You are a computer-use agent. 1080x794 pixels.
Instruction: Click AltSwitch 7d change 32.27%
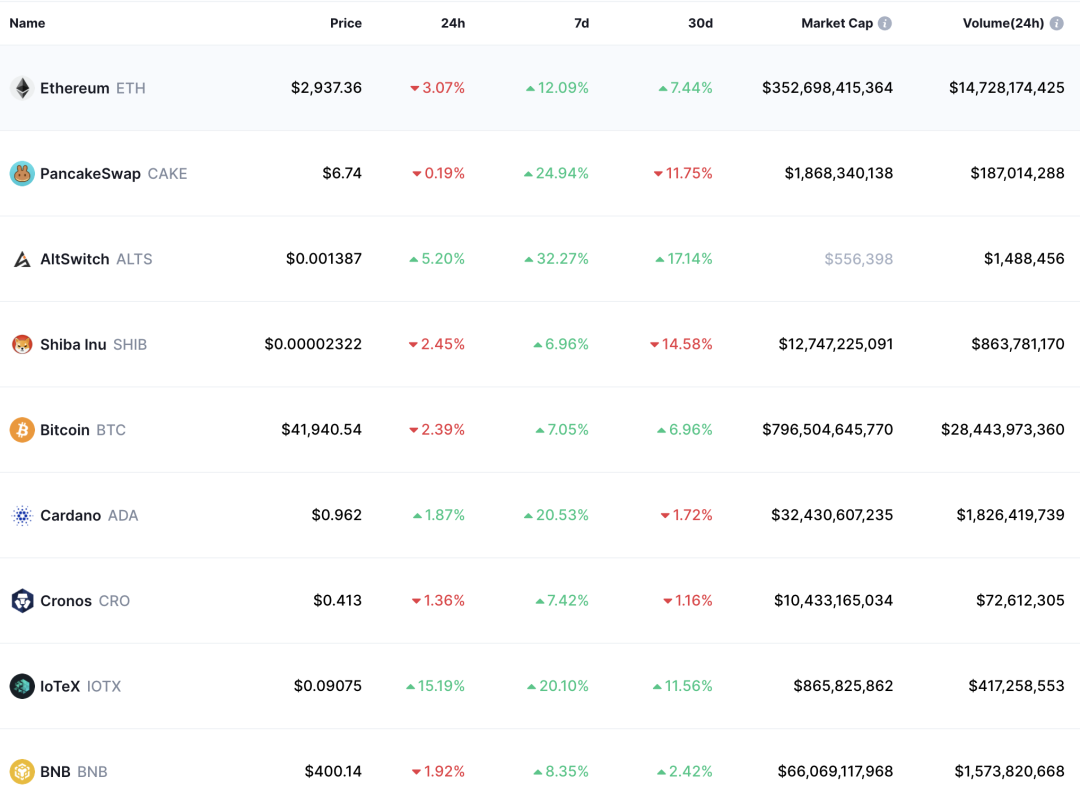click(x=557, y=259)
